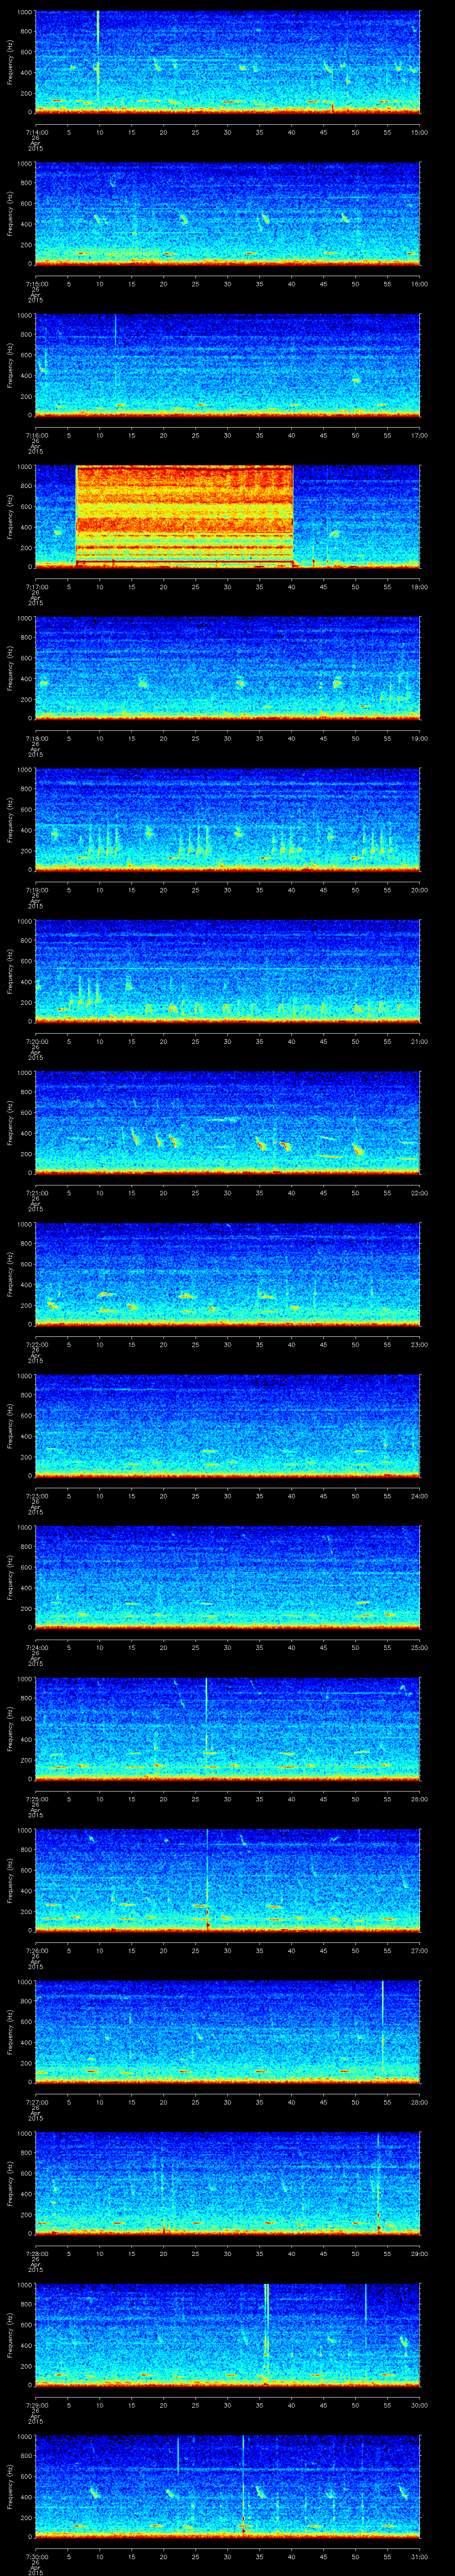Click the broadband red noise block in 7:17:00 spectrogram
Viewport: 455px width, 2576px height.
(x=184, y=516)
